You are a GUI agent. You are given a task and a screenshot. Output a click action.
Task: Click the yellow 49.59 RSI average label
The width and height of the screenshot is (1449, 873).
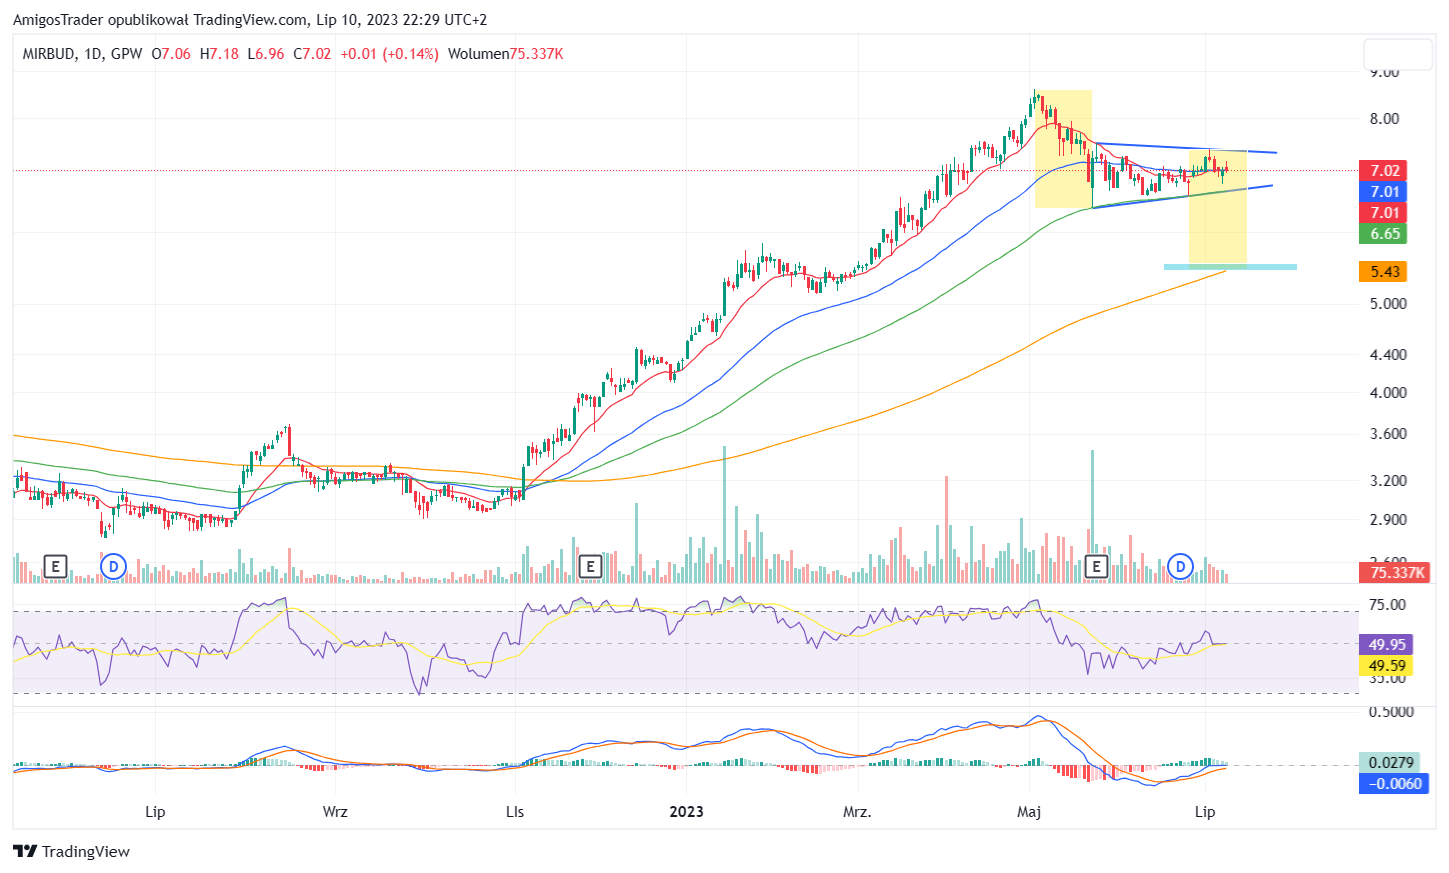(x=1387, y=666)
